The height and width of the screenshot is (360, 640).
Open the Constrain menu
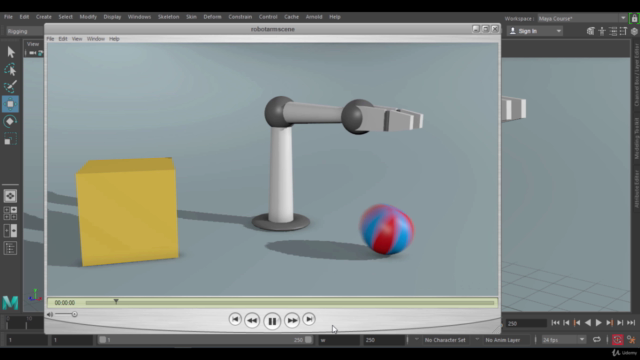[x=240, y=17]
